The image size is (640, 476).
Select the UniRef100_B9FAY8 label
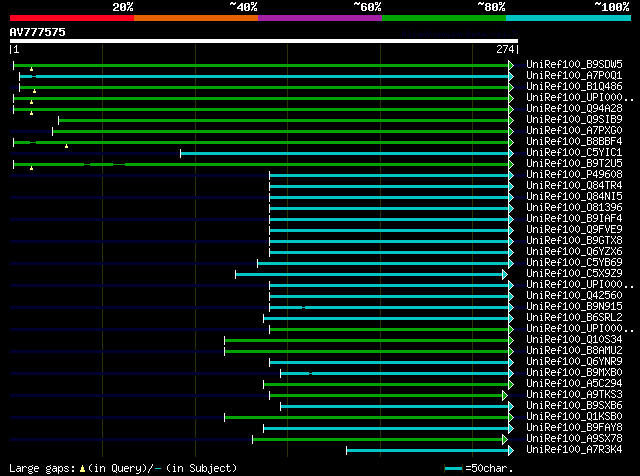[x=574, y=428]
